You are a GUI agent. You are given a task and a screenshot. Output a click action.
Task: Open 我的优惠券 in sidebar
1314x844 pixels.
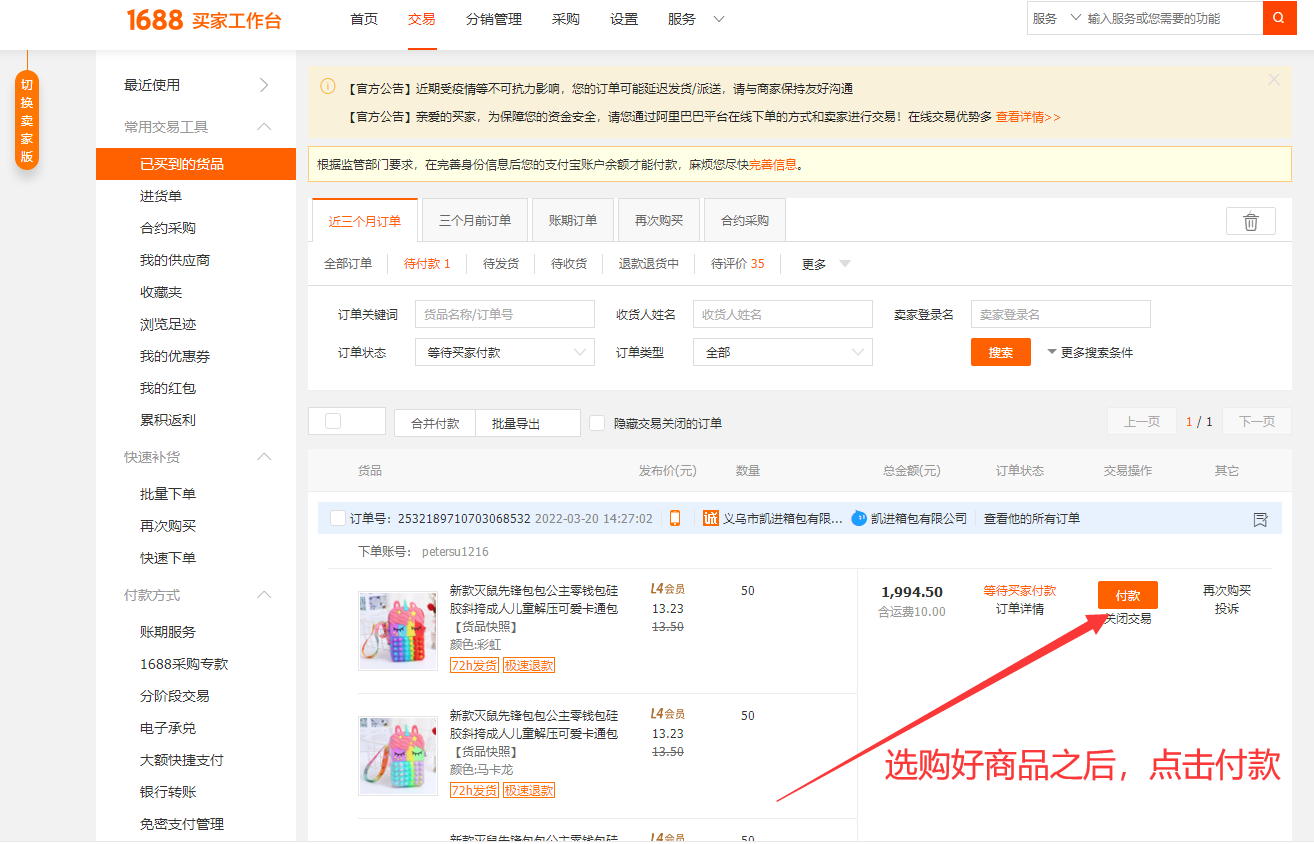point(175,356)
